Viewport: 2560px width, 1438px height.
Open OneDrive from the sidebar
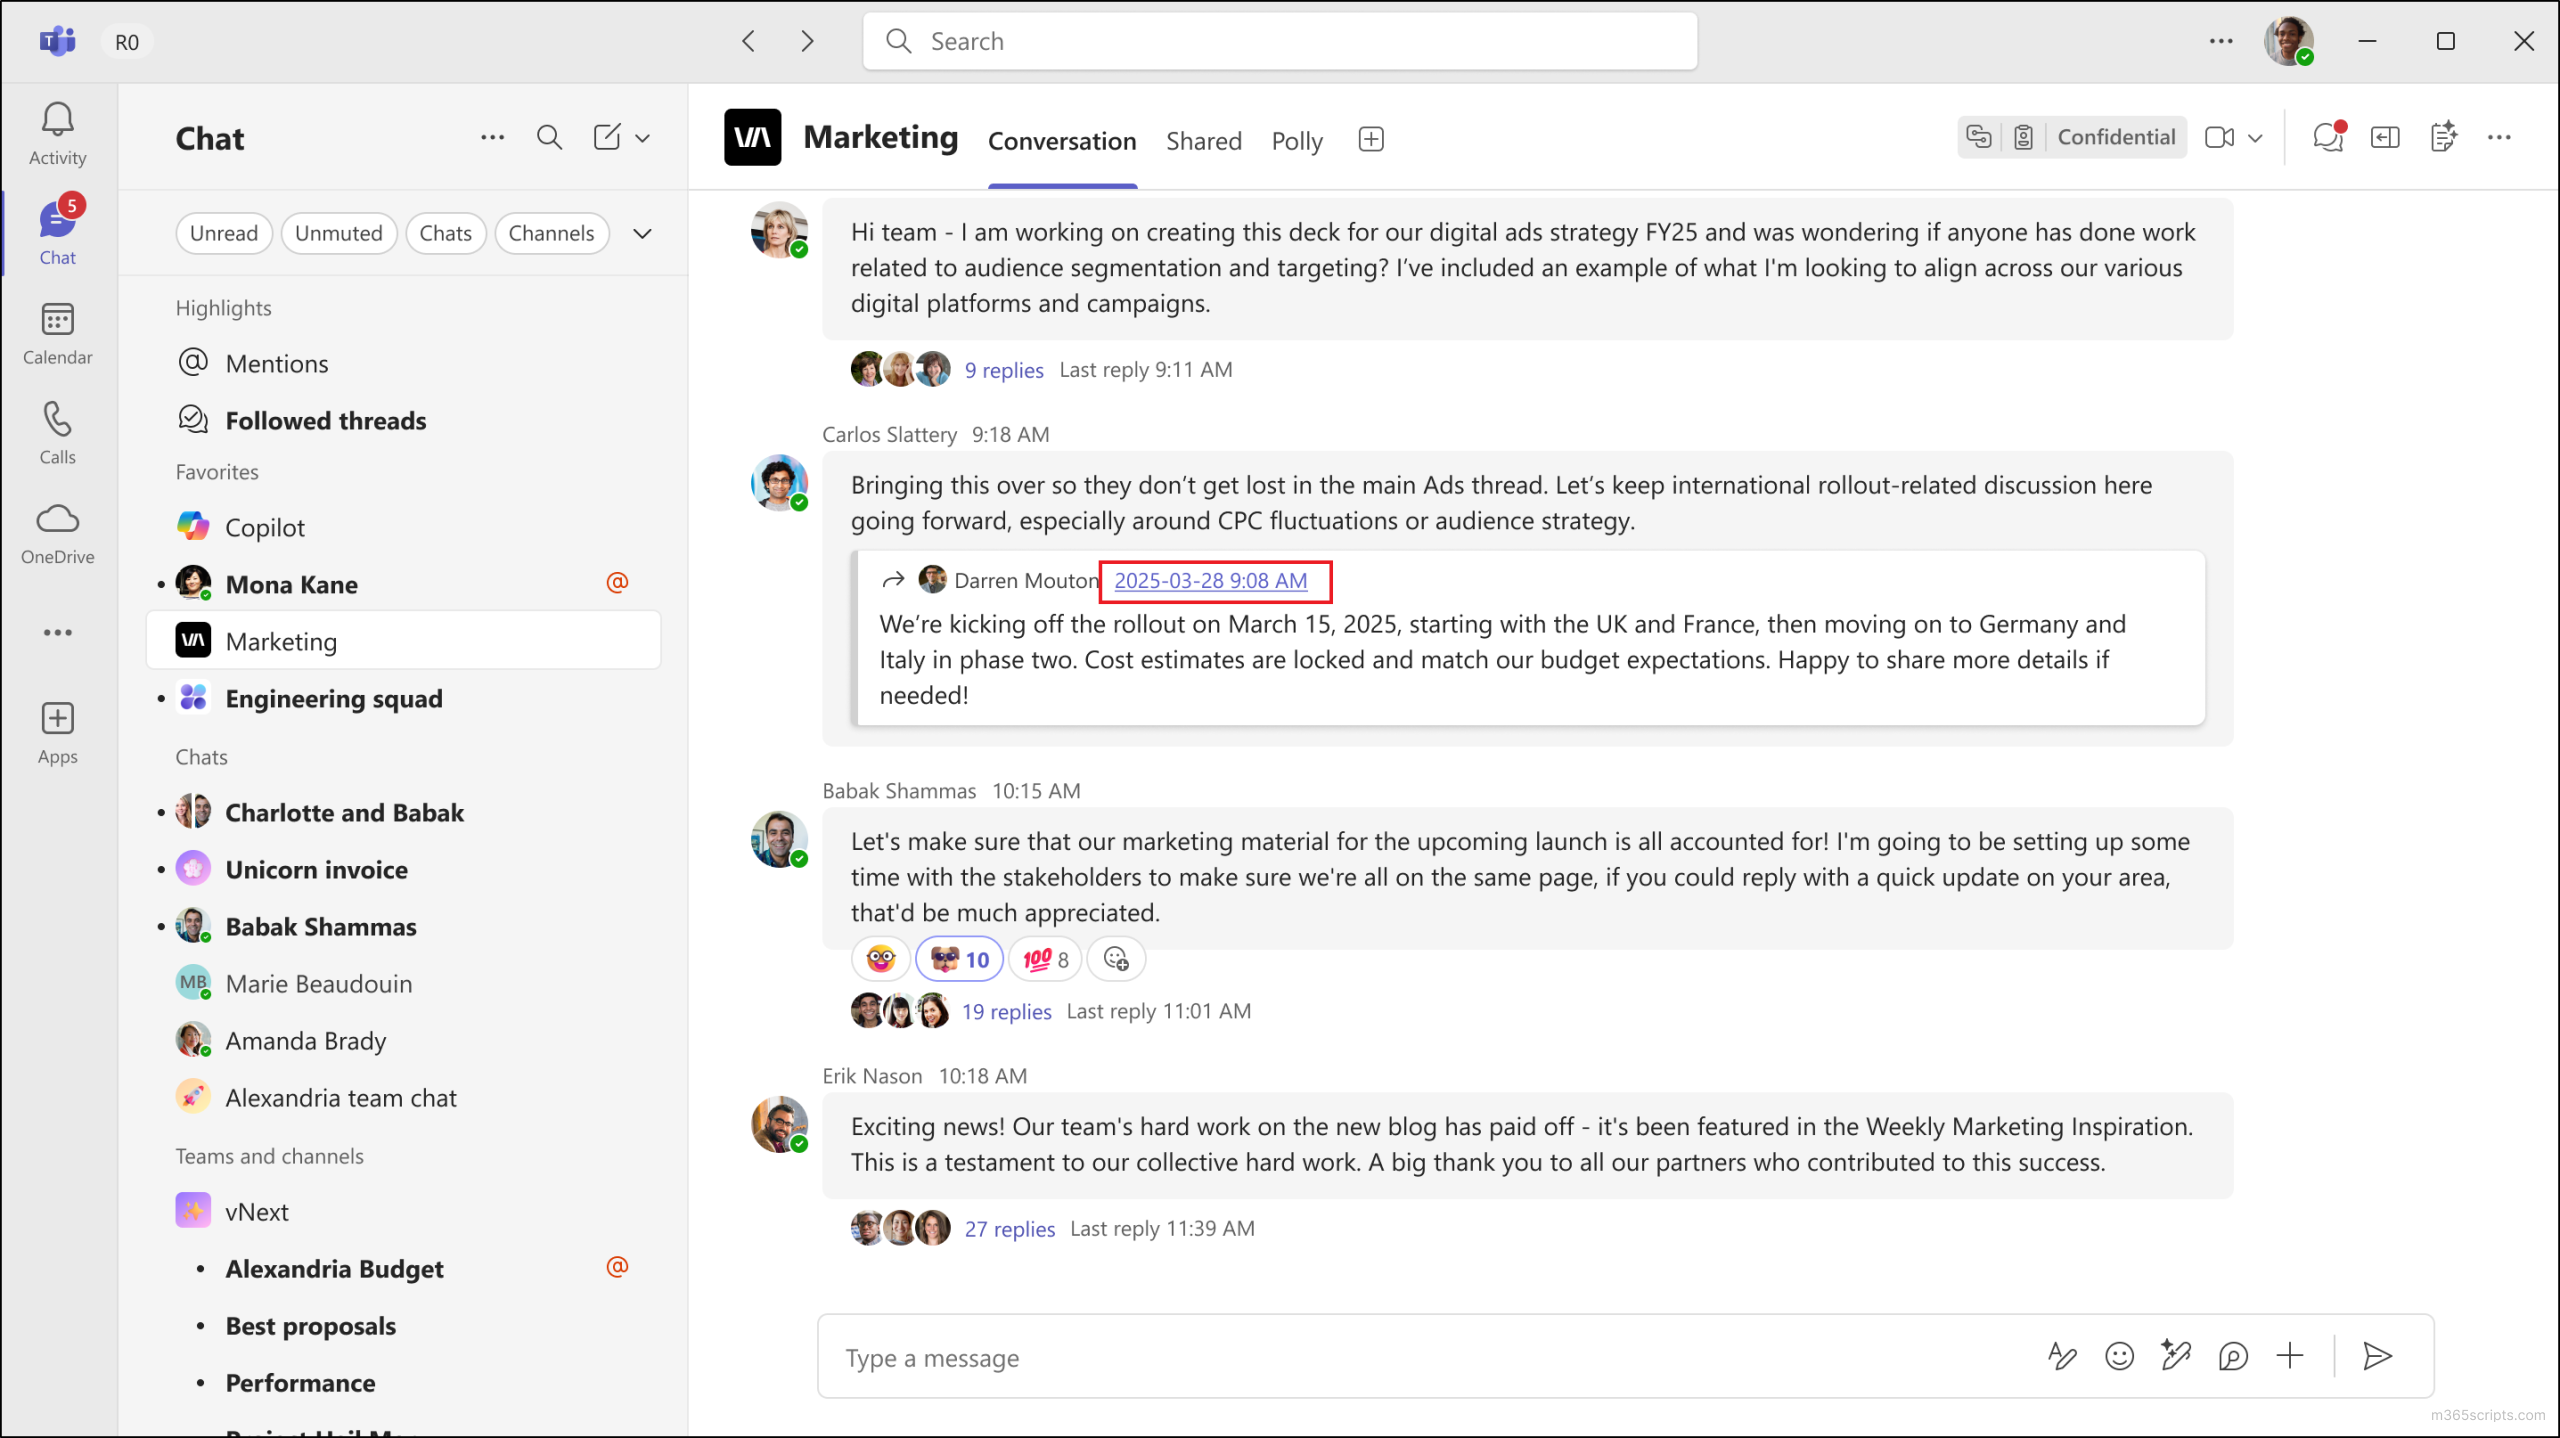coord(57,533)
